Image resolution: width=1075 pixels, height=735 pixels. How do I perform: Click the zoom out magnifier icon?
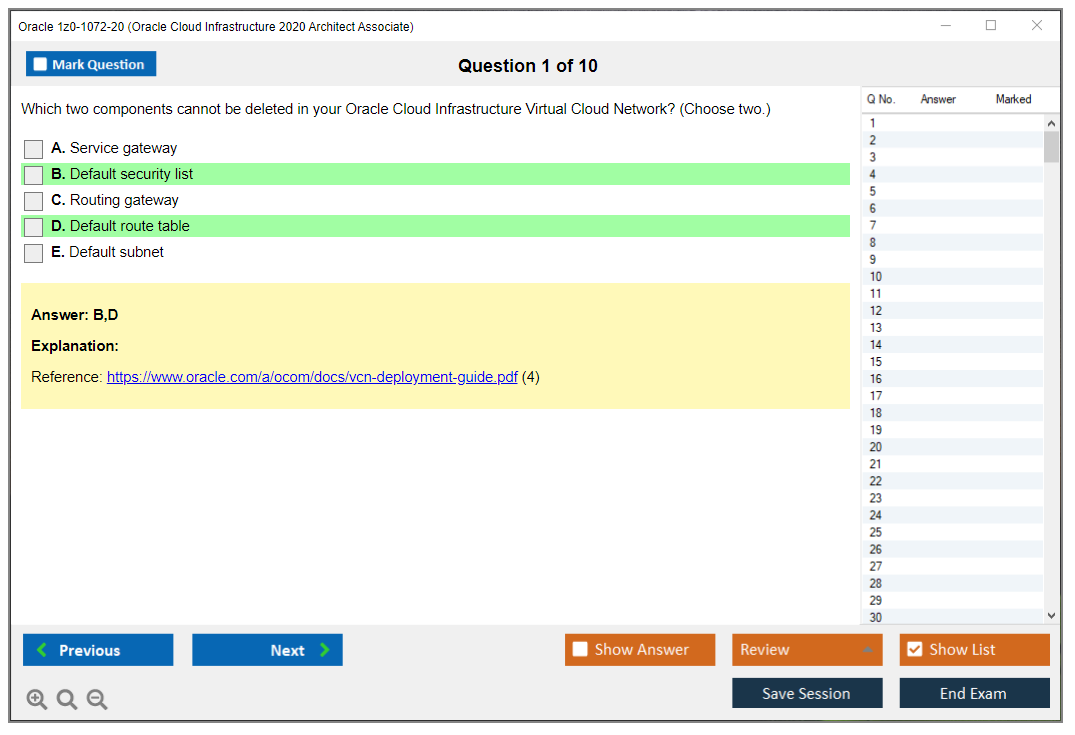(97, 700)
